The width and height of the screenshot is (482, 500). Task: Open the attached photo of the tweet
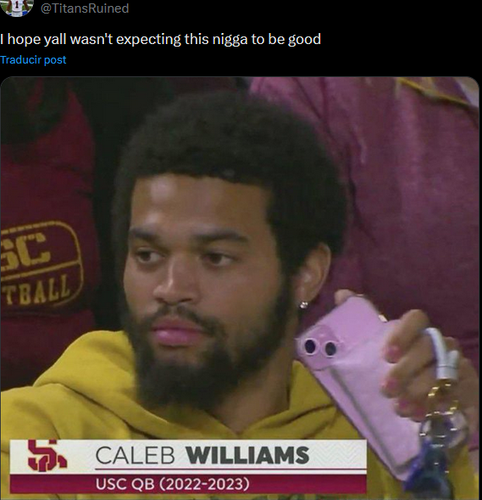240,288
